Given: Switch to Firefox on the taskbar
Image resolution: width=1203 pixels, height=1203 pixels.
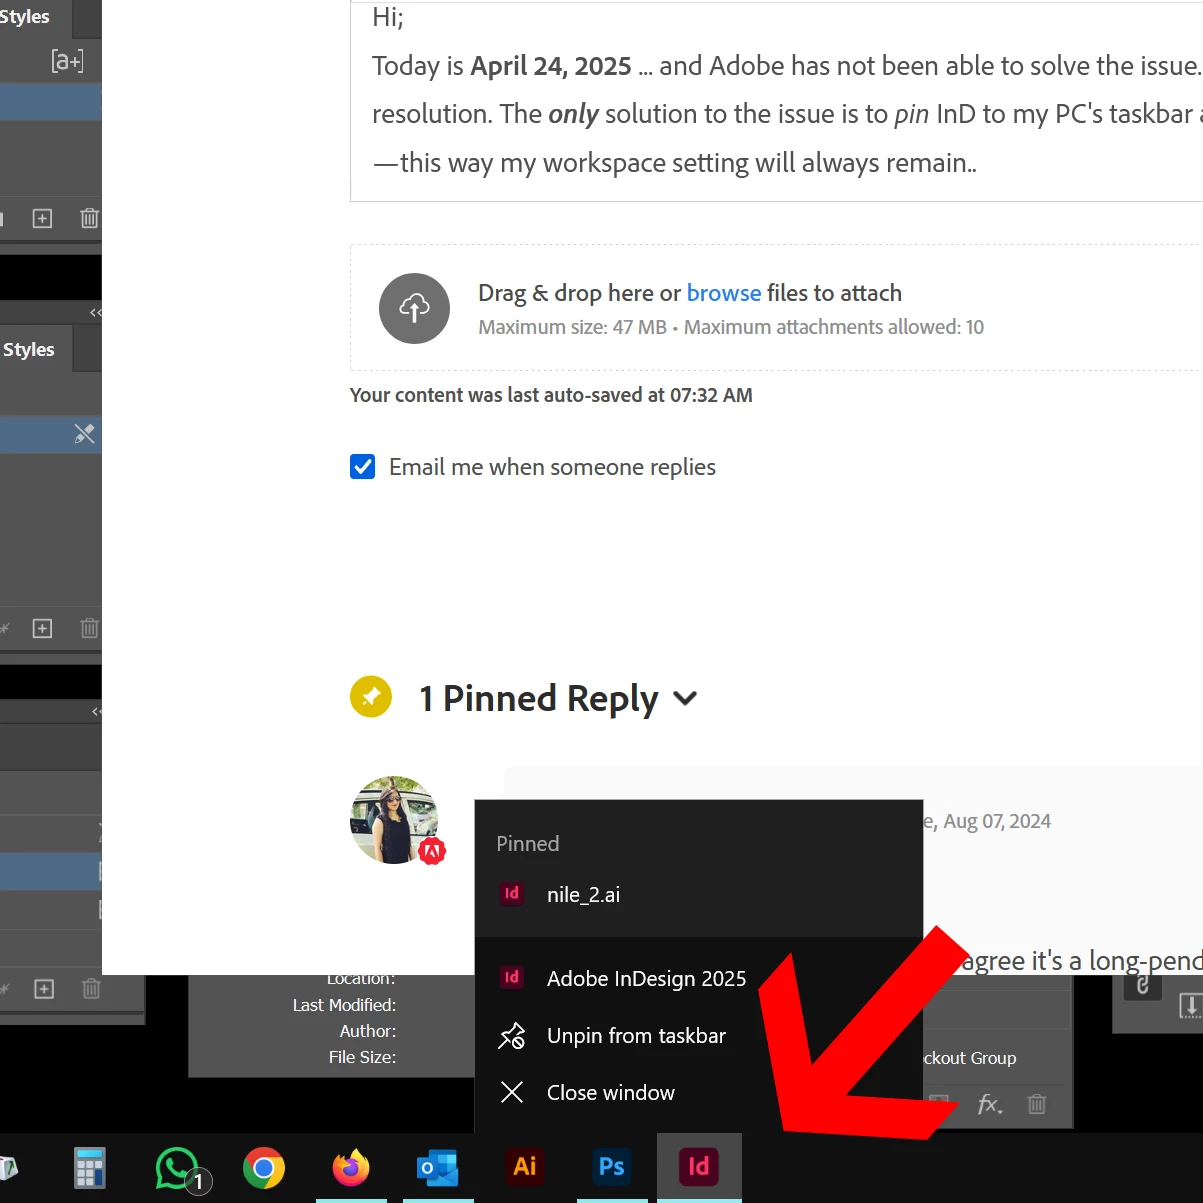Looking at the screenshot, I should click(351, 1167).
